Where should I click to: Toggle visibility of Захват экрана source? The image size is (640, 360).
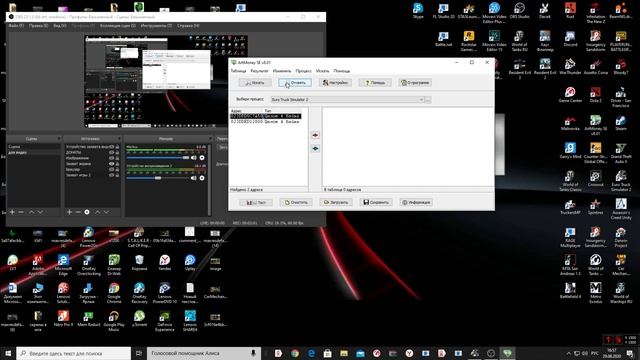click(111, 164)
